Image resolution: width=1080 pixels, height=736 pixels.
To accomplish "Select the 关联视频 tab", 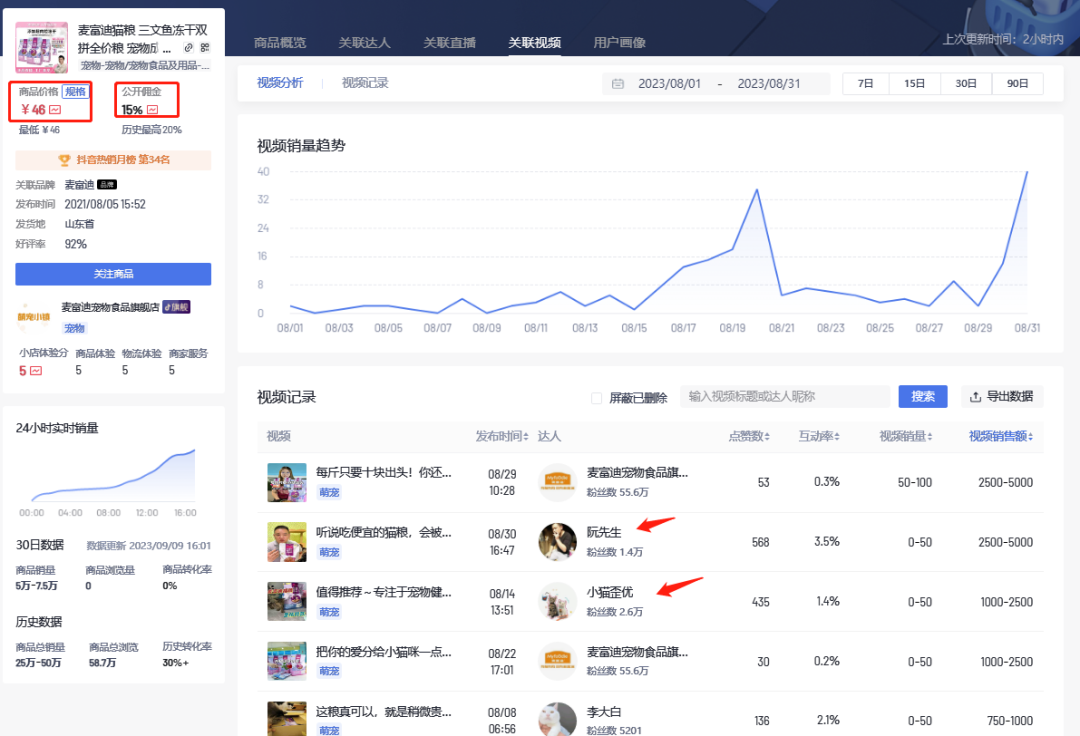I will coord(534,43).
